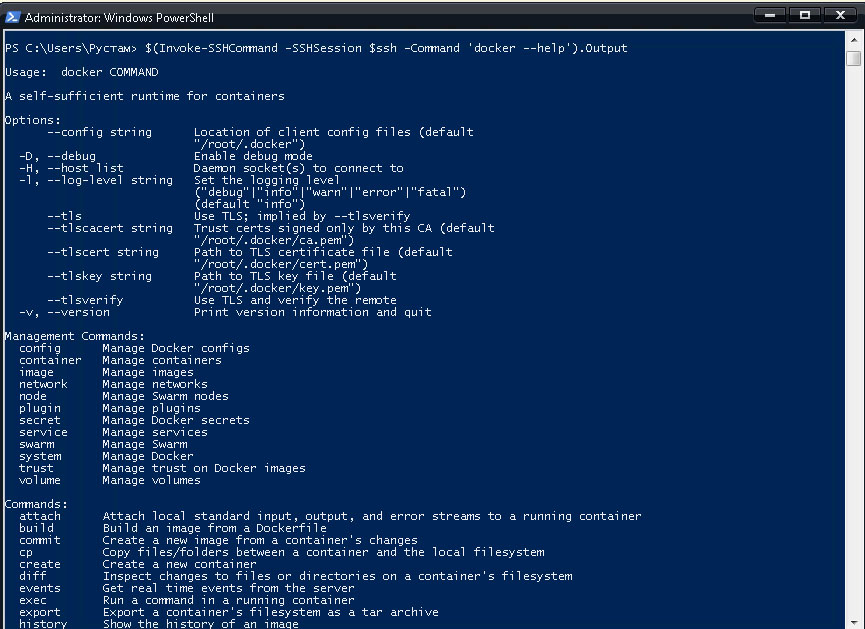865x629 pixels.
Task: Click the 'Options:' section header
Action: click(x=32, y=119)
